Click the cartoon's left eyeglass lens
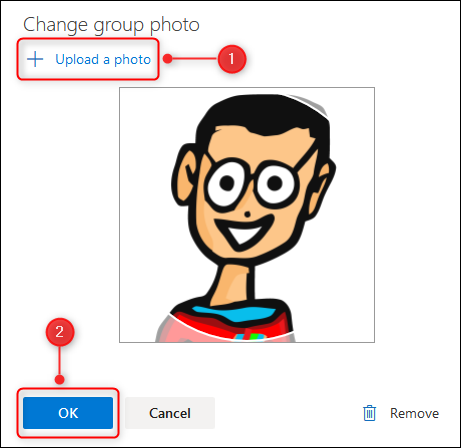Viewport: 461px width, 448px height. click(x=228, y=184)
